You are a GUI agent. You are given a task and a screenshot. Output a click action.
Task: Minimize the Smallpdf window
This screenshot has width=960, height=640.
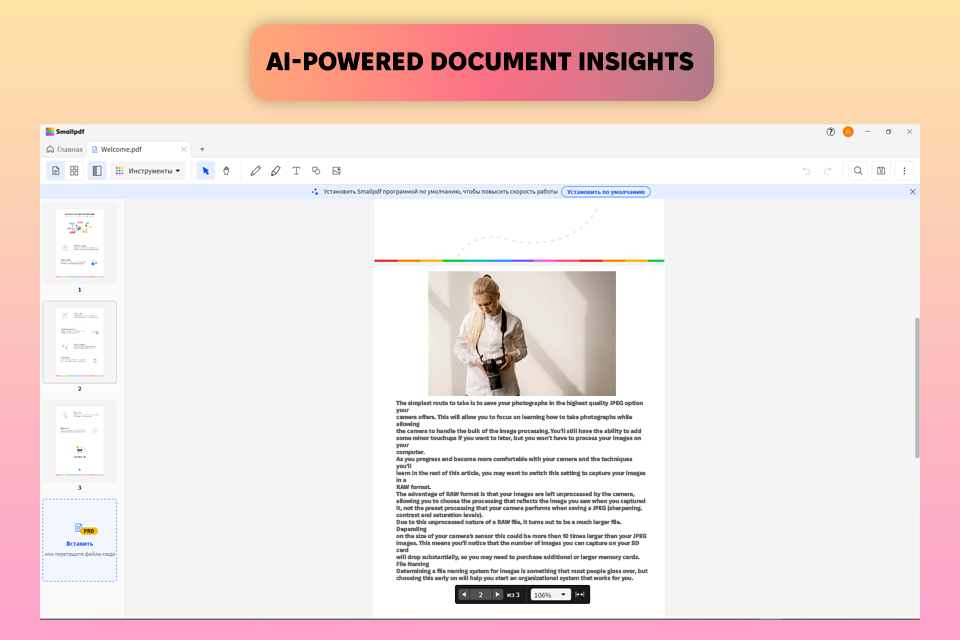[867, 132]
